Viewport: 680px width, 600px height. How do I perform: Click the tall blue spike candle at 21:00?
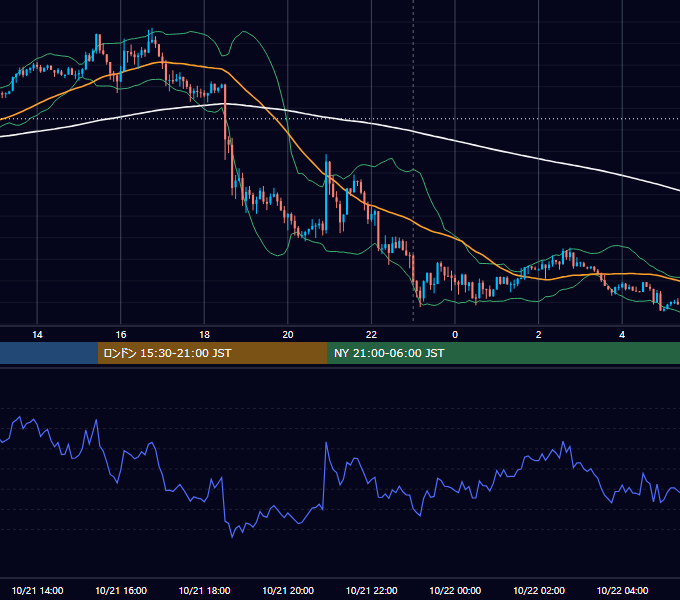tap(326, 193)
